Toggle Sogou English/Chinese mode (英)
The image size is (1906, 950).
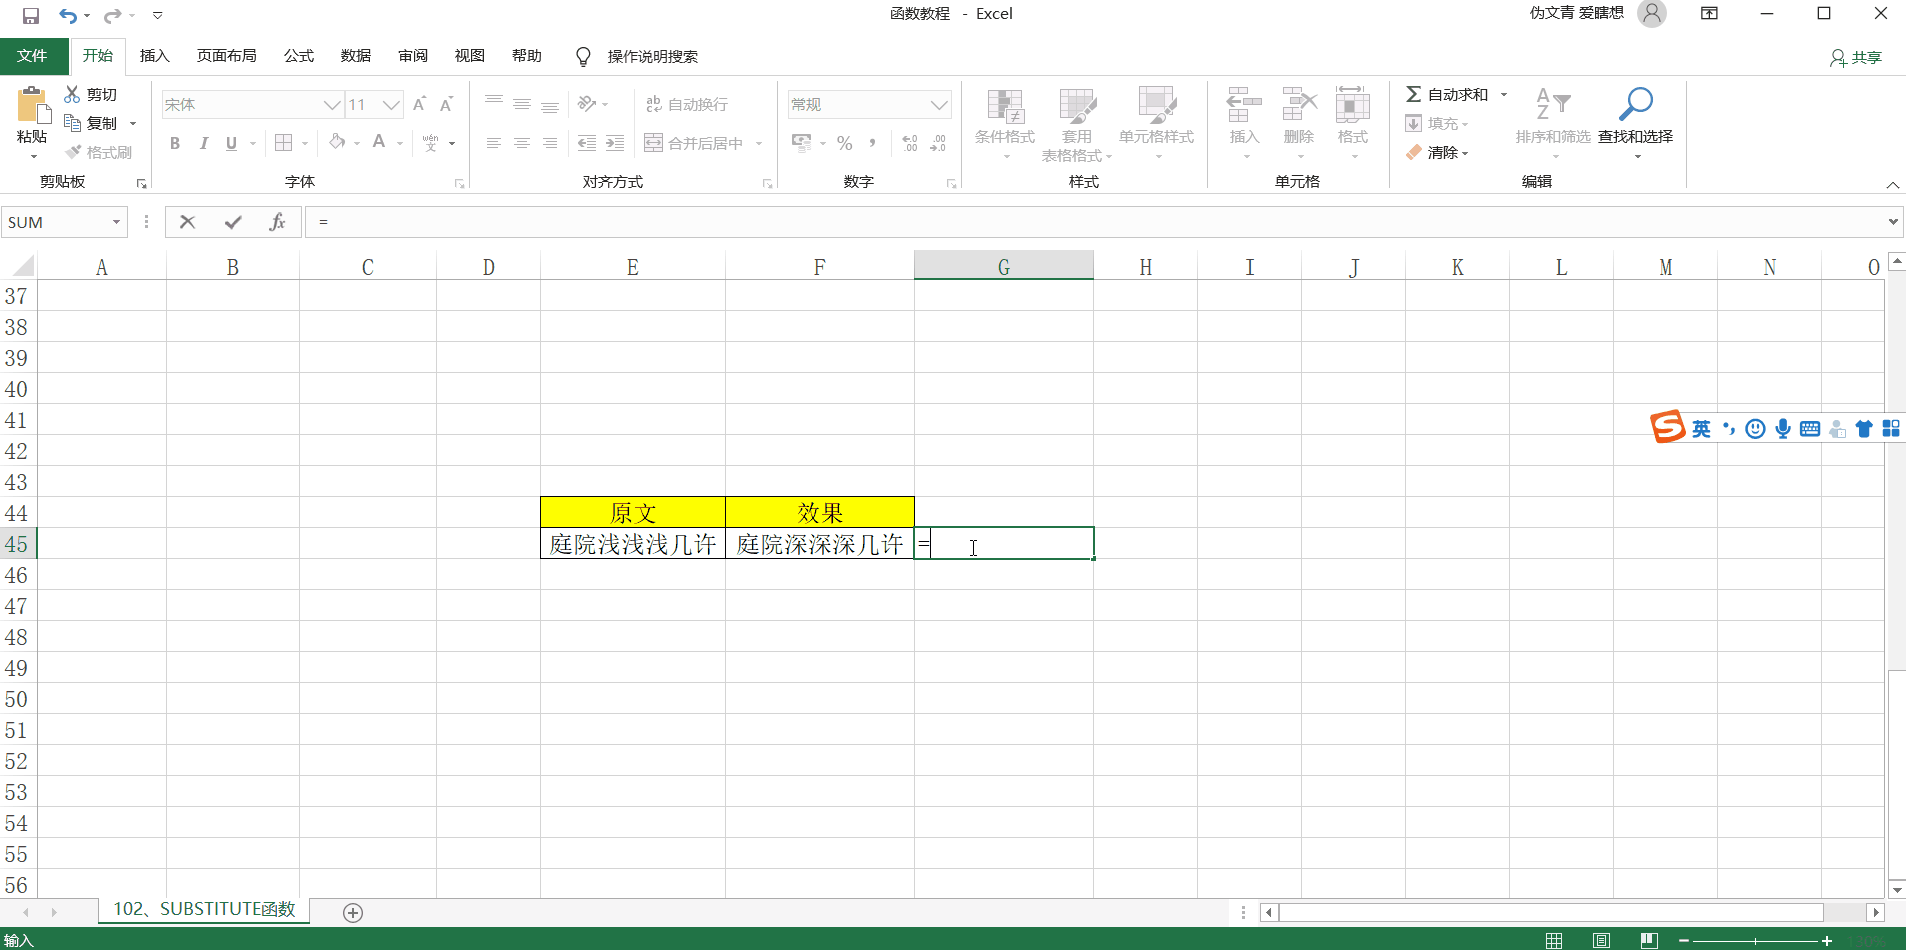click(x=1701, y=429)
